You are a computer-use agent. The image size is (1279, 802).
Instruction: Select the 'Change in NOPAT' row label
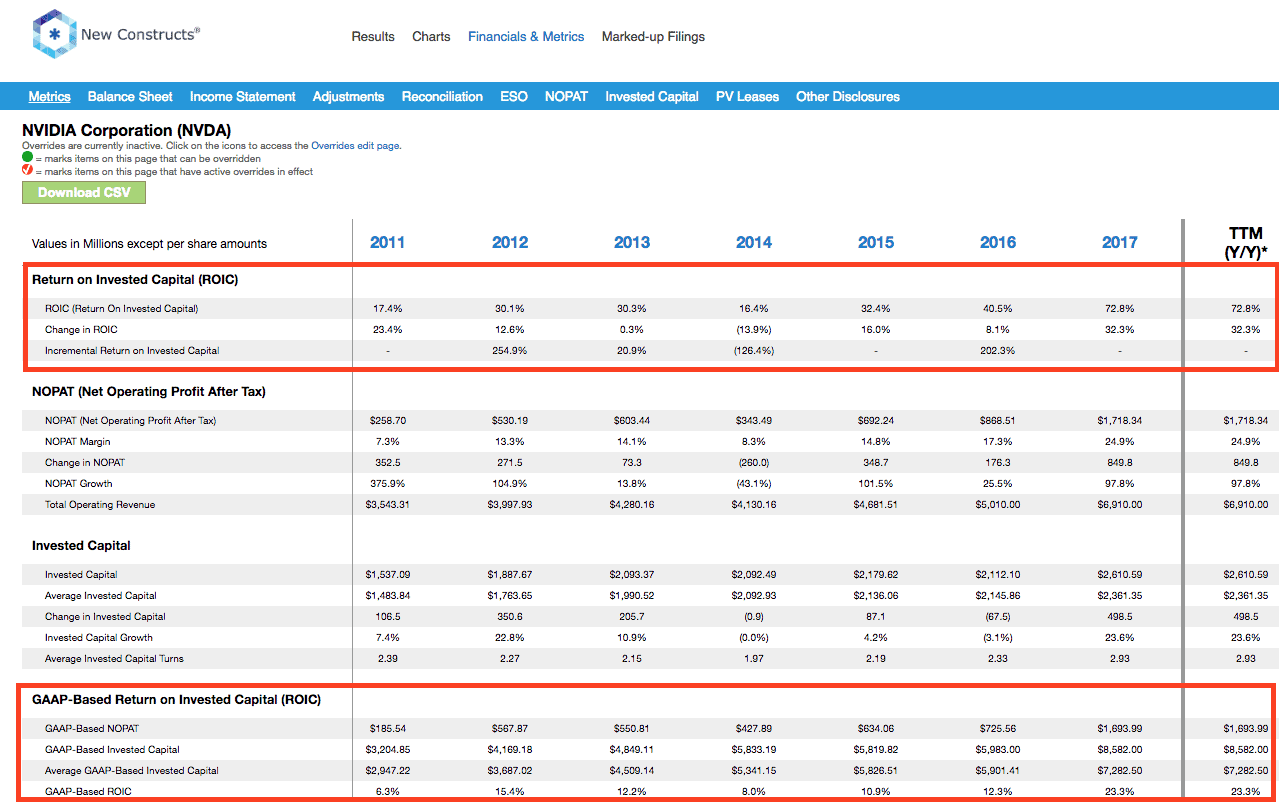[85, 463]
